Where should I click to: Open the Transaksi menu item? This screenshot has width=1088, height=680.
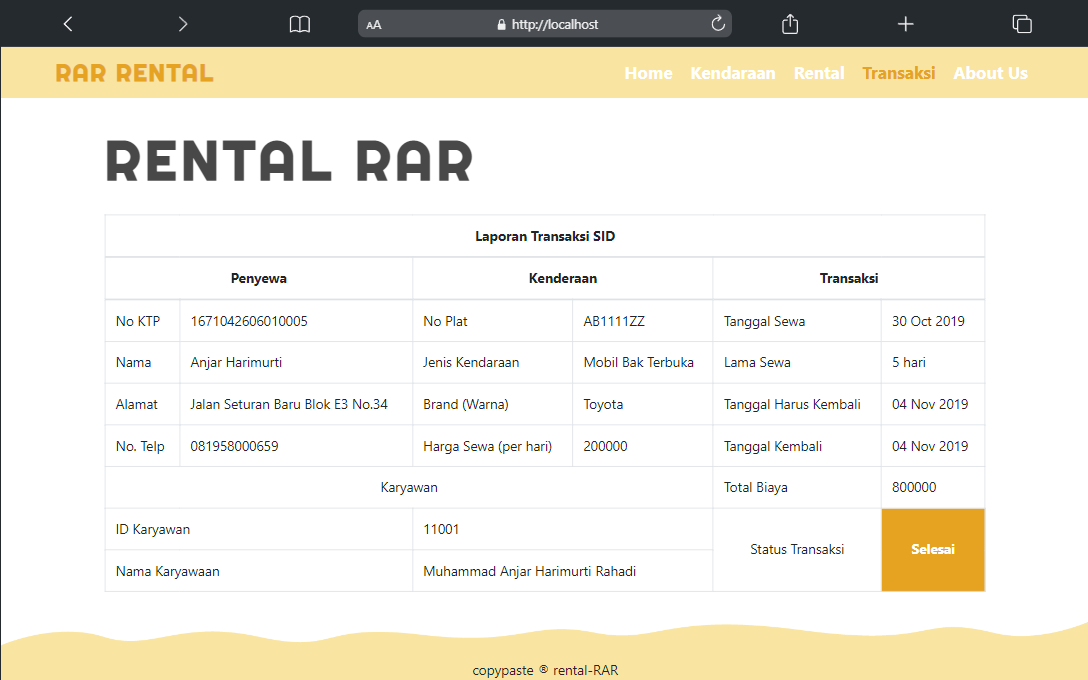(x=899, y=73)
